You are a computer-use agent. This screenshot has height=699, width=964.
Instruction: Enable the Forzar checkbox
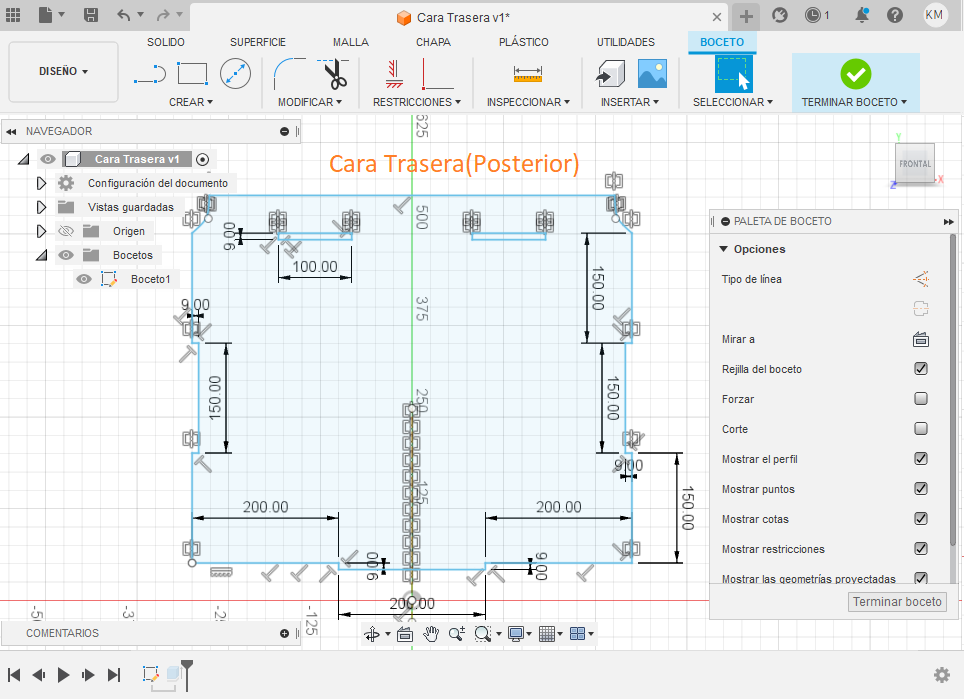(x=920, y=399)
